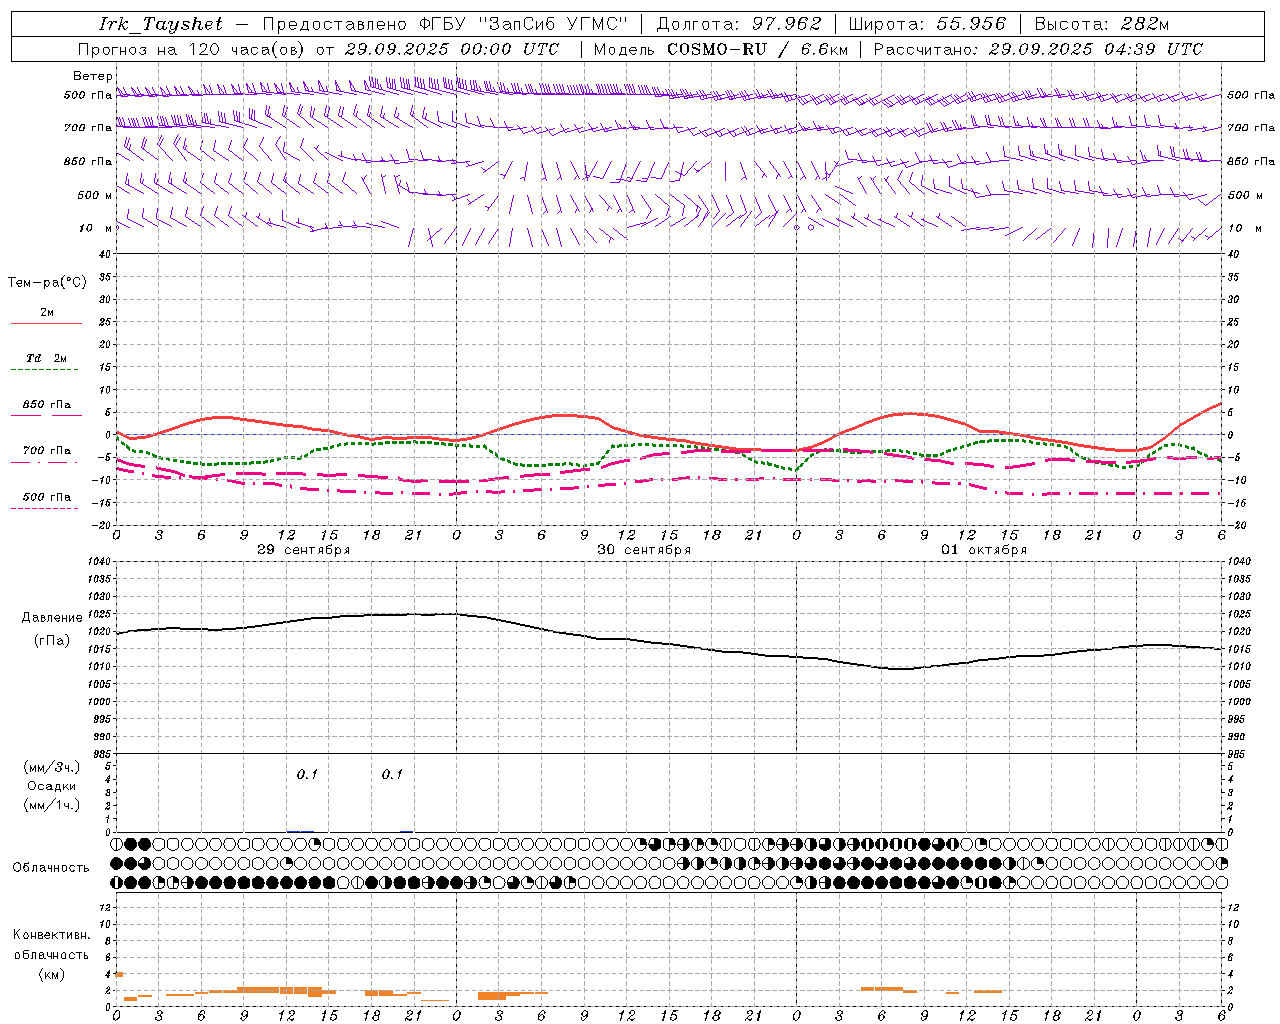Viewport: 1280px width, 1024px height.
Task: Click the Тем-ра(°C) axis title
Action: pos(47,283)
